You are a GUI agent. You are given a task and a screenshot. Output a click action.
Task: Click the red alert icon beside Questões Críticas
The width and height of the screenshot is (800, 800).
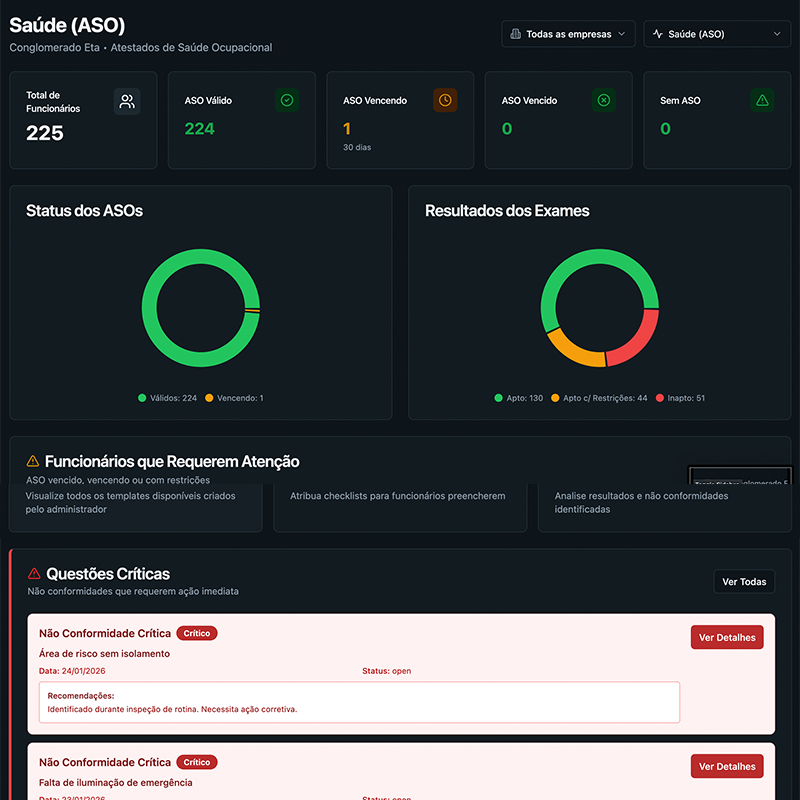coord(34,574)
